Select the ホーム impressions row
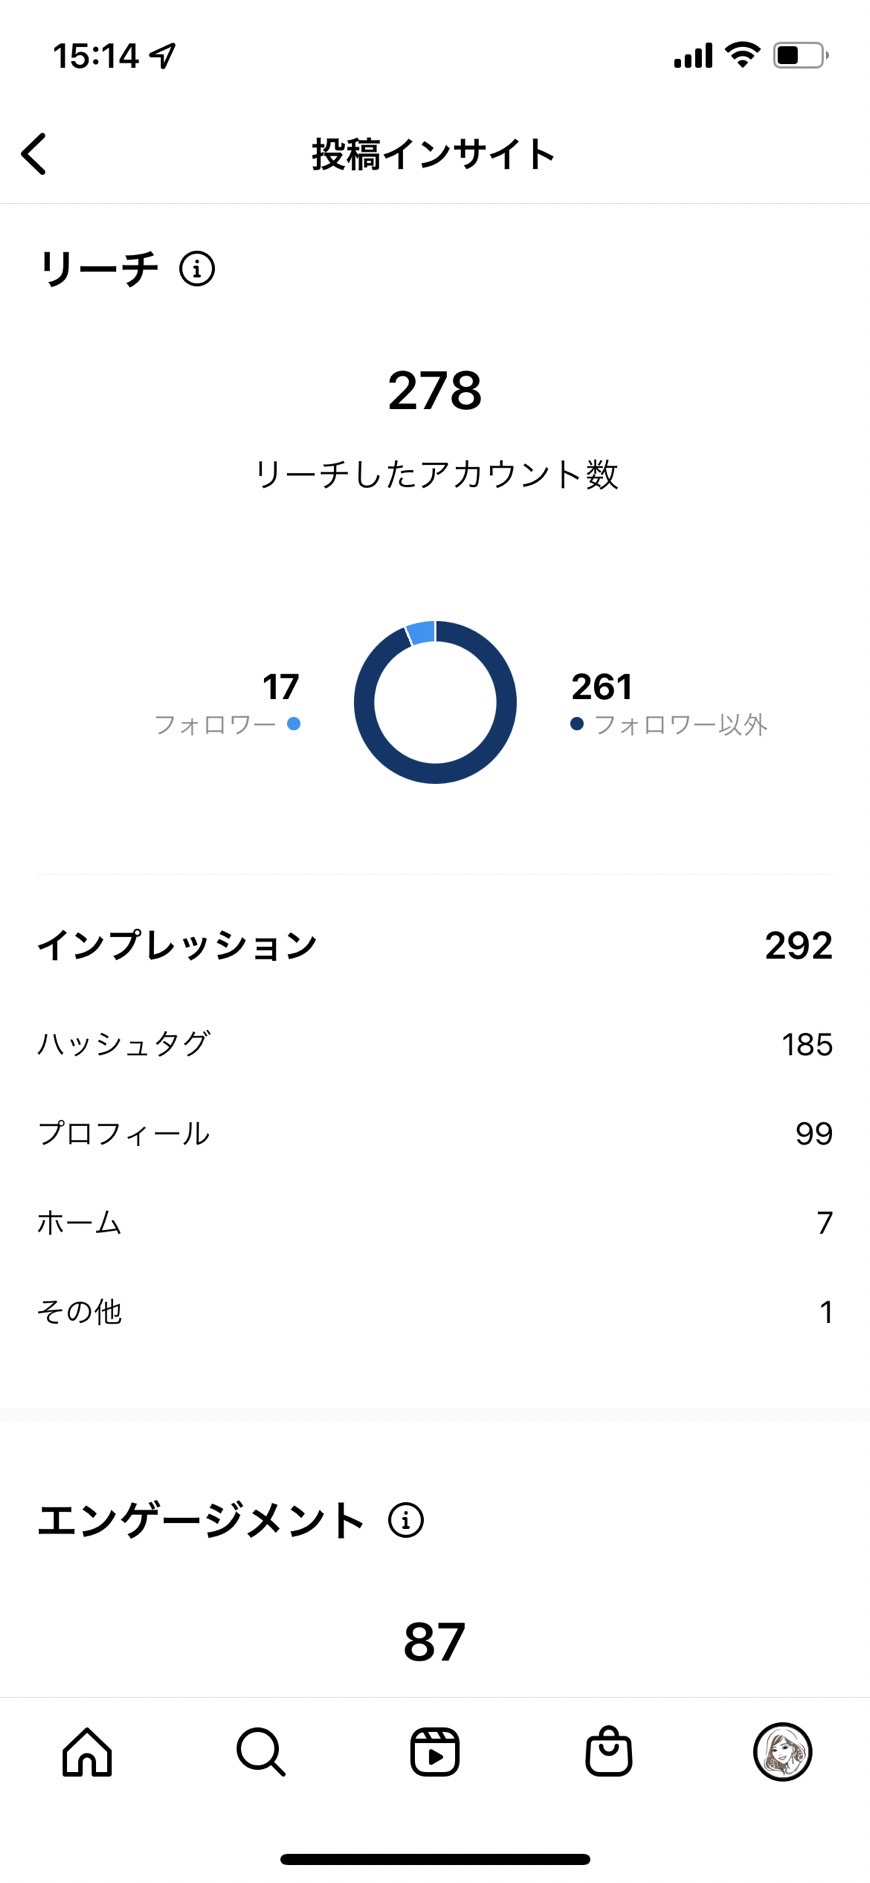 pos(435,1222)
